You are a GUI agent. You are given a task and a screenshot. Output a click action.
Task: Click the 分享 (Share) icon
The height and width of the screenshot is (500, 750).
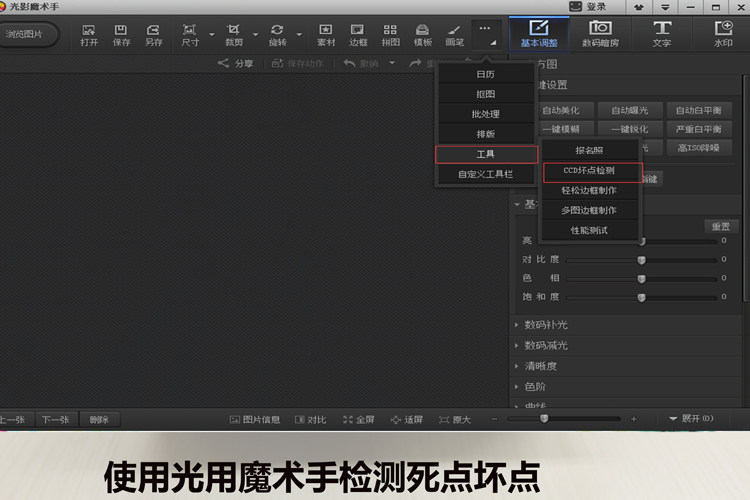223,63
